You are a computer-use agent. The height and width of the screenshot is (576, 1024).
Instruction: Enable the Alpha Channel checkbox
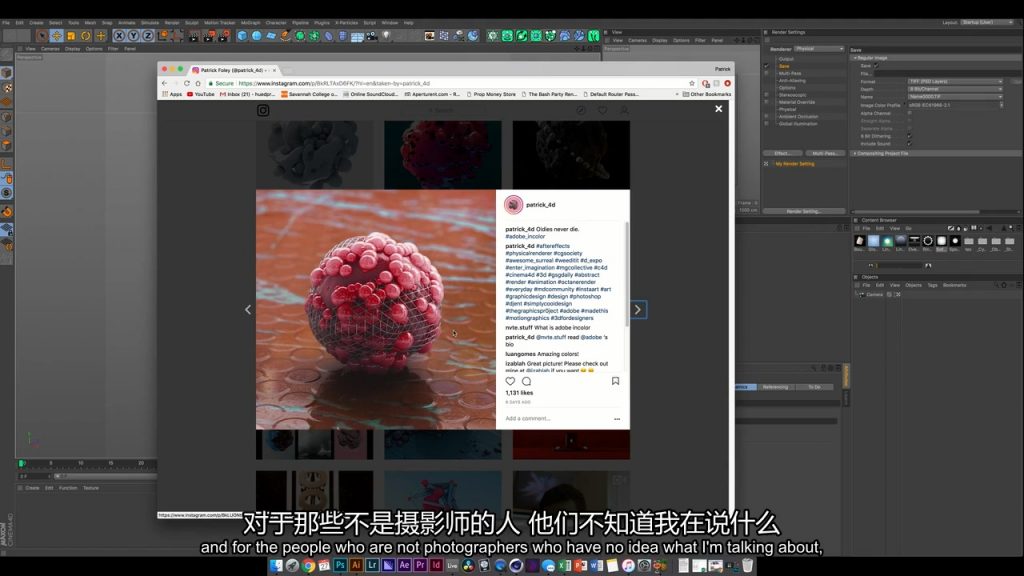pos(909,113)
